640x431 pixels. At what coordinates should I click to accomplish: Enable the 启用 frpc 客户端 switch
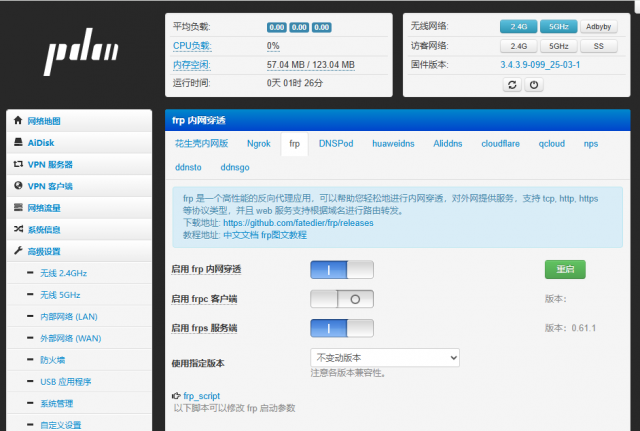coord(342,299)
